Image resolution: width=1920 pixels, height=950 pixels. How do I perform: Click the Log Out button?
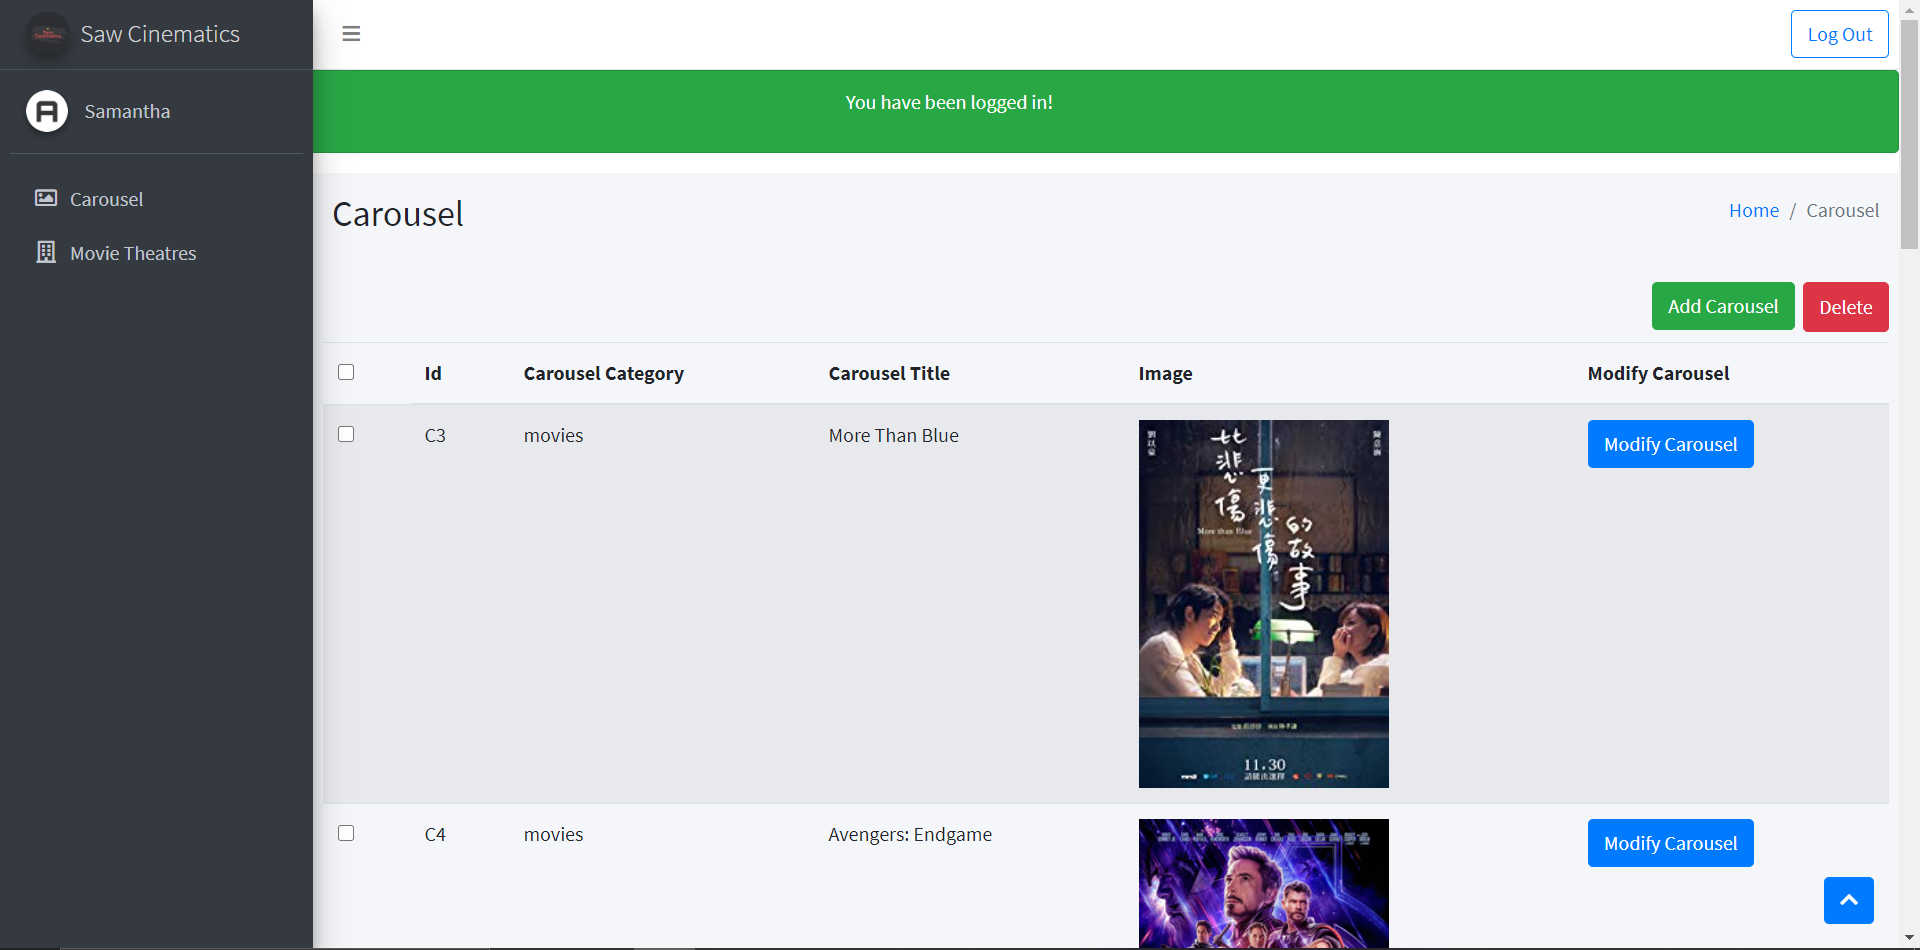[1839, 34]
